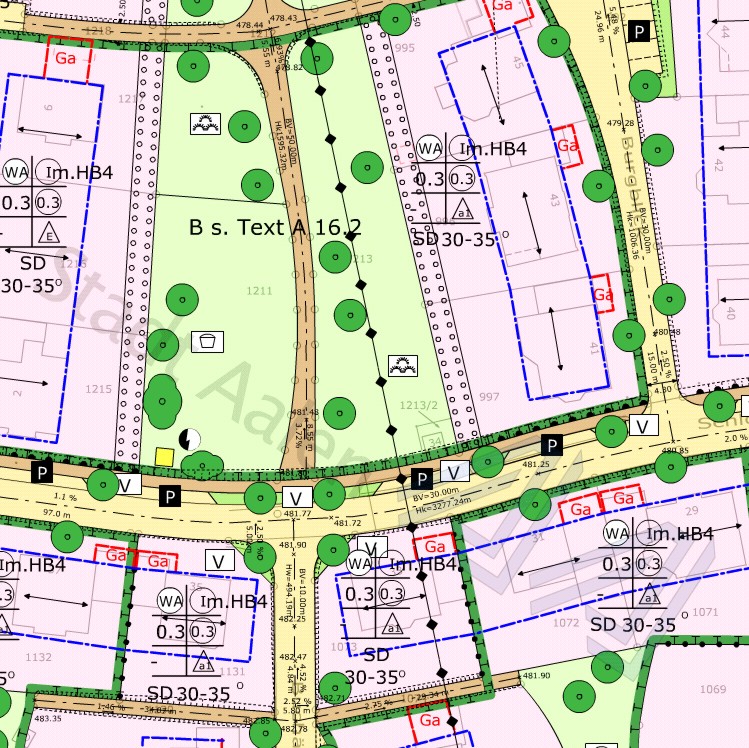Select the parking P symbol near elevation 481.25
This screenshot has width=749, height=748.
pos(550,444)
